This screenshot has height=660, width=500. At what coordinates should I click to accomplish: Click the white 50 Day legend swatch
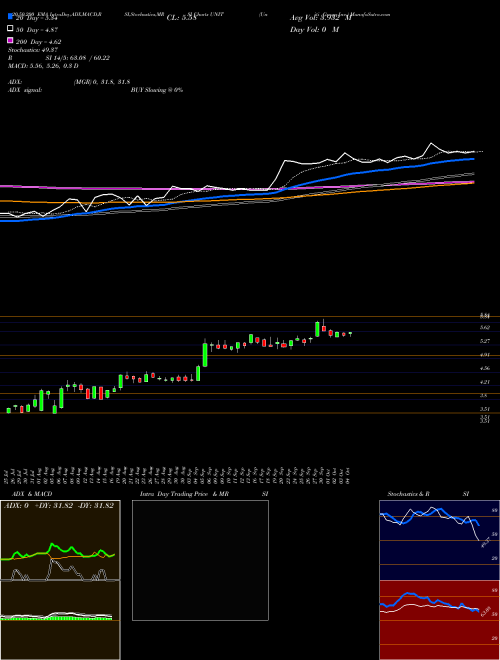click(x=11, y=29)
